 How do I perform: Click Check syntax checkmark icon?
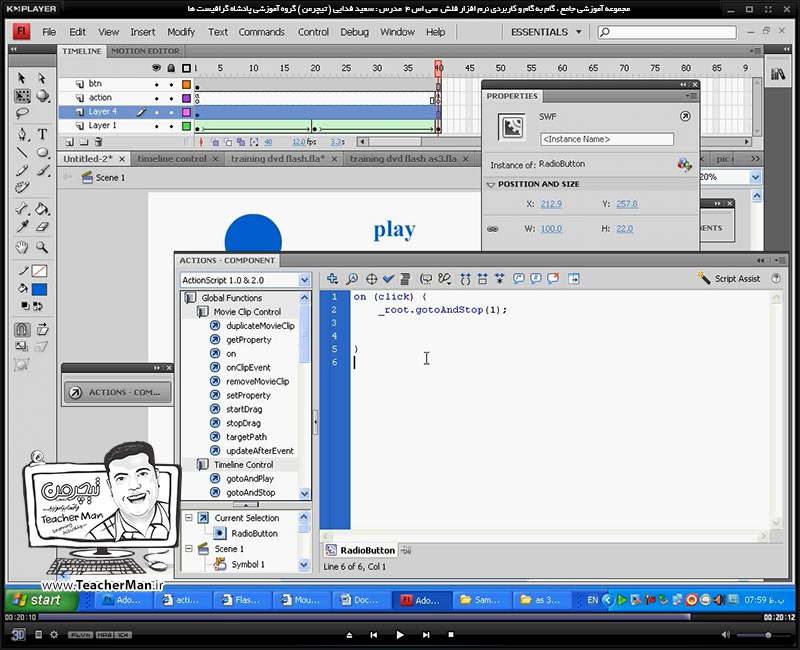(x=388, y=279)
